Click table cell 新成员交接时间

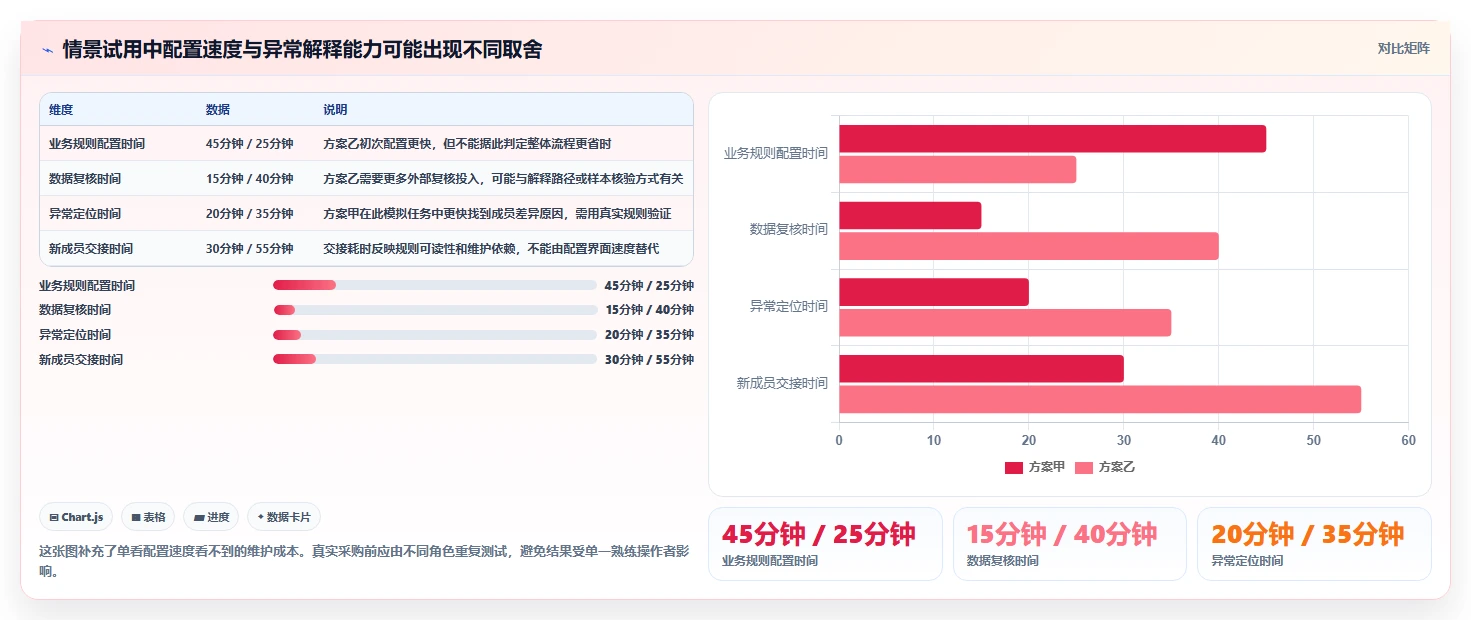tap(91, 248)
